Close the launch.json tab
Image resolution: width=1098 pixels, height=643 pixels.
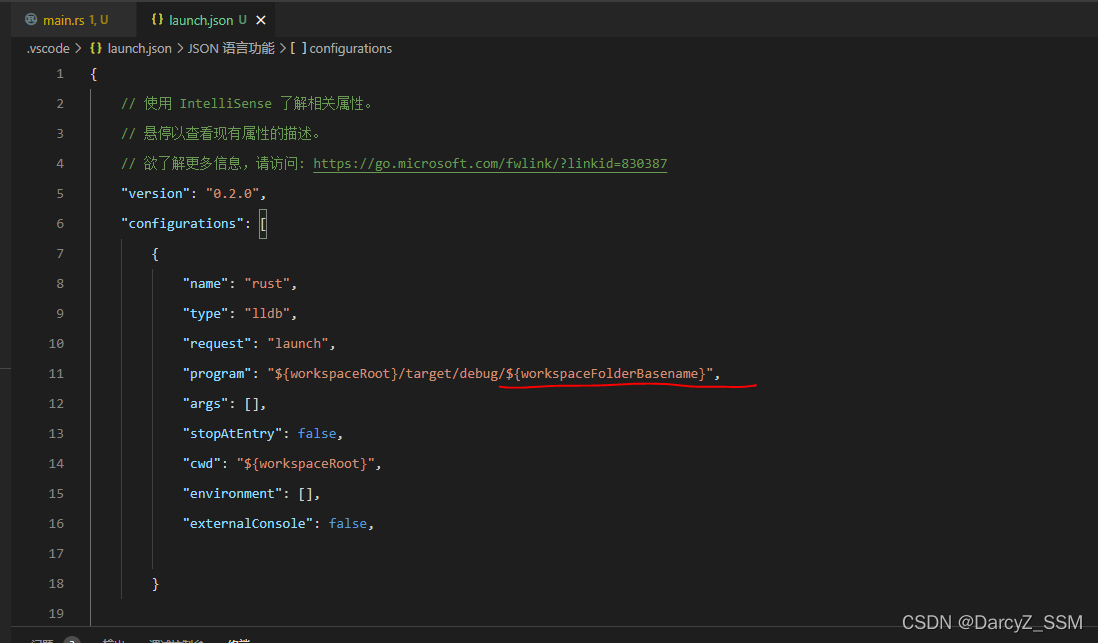pyautogui.click(x=260, y=20)
